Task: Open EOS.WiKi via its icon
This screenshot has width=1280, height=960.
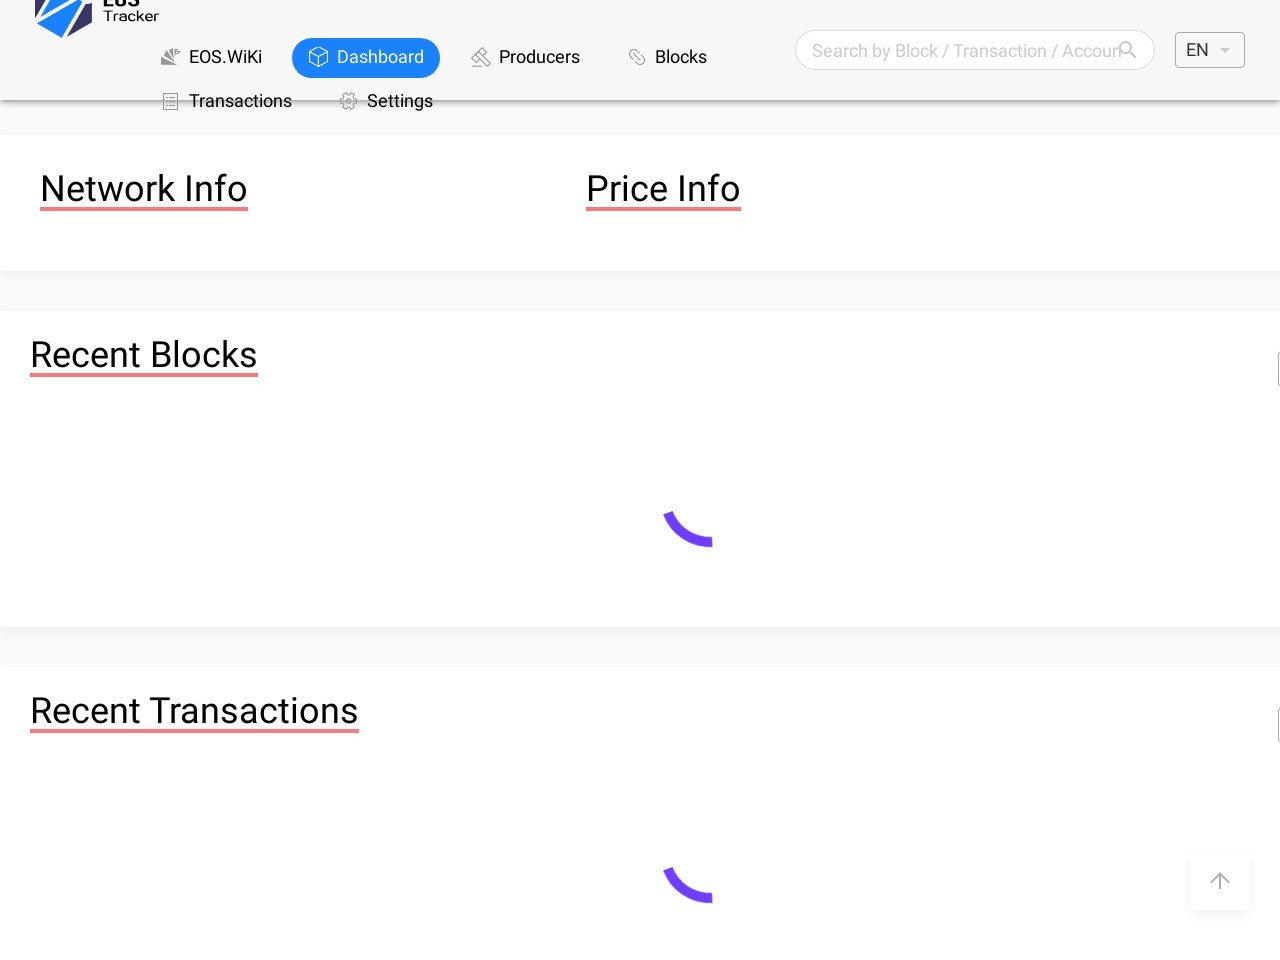Action: tap(170, 57)
